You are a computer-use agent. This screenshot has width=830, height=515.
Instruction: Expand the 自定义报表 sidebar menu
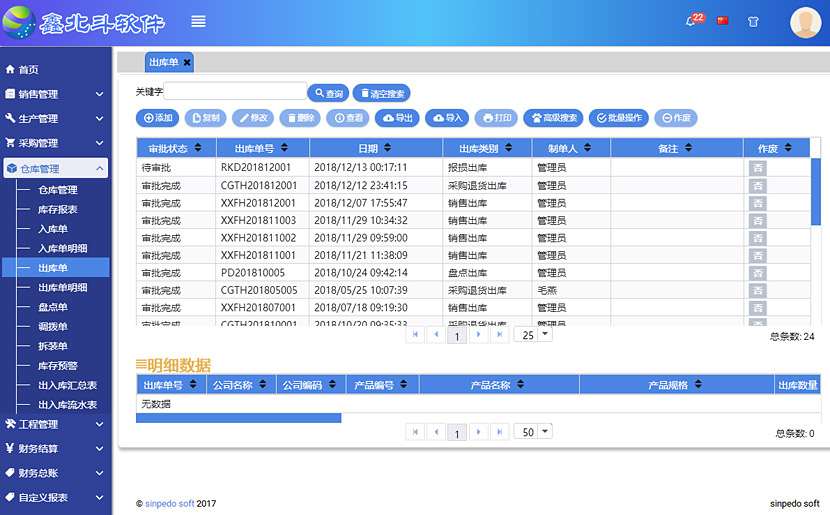click(x=55, y=497)
